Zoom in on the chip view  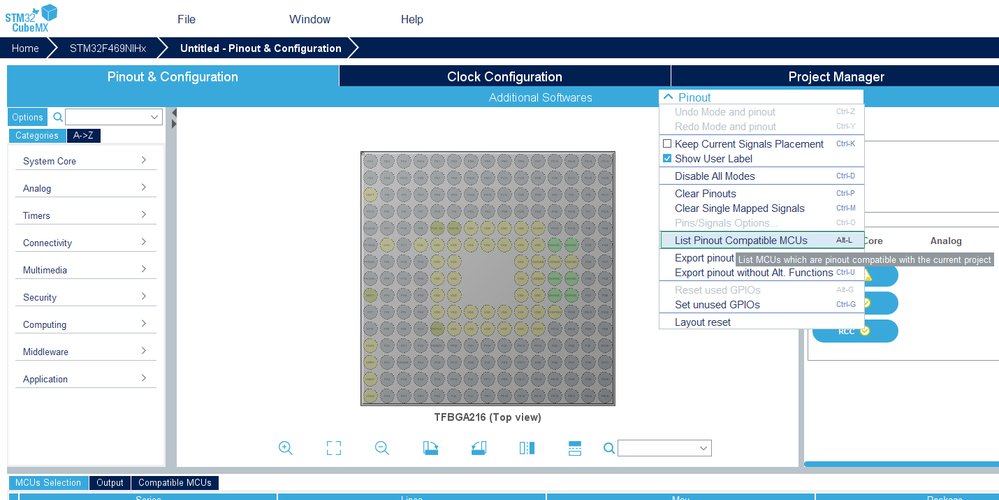[x=285, y=448]
